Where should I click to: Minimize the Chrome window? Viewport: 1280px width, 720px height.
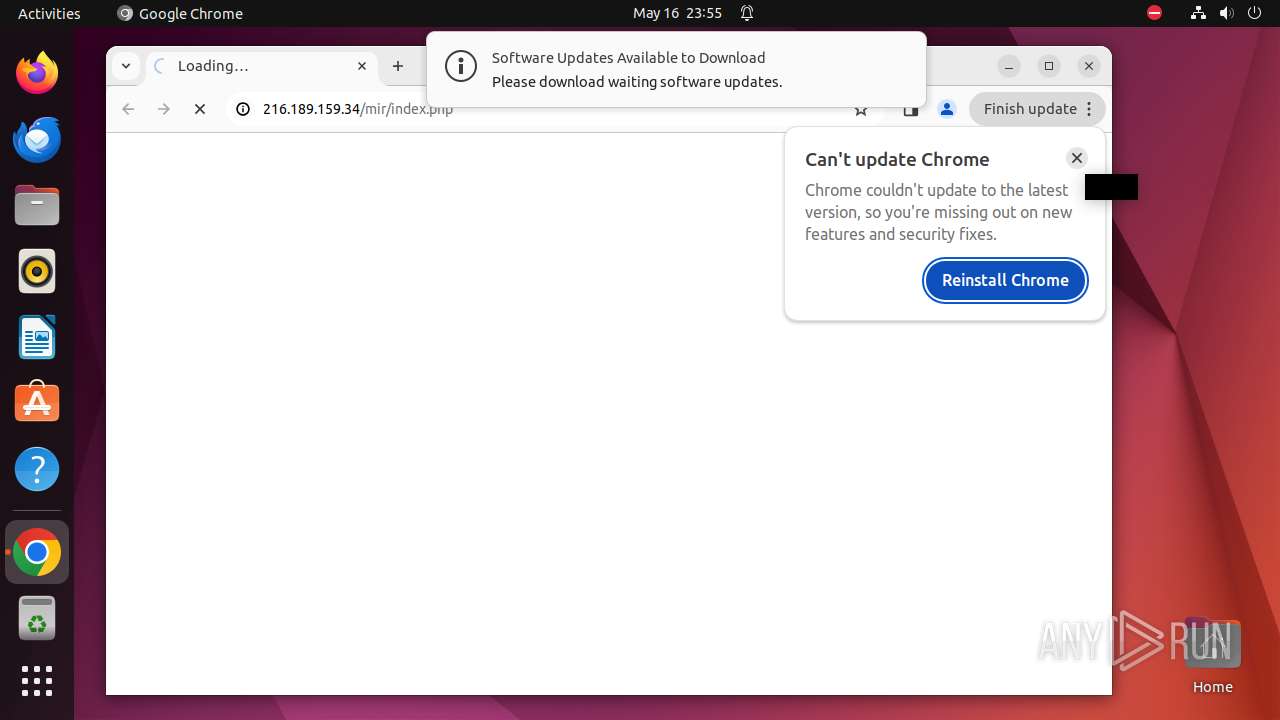(1009, 66)
